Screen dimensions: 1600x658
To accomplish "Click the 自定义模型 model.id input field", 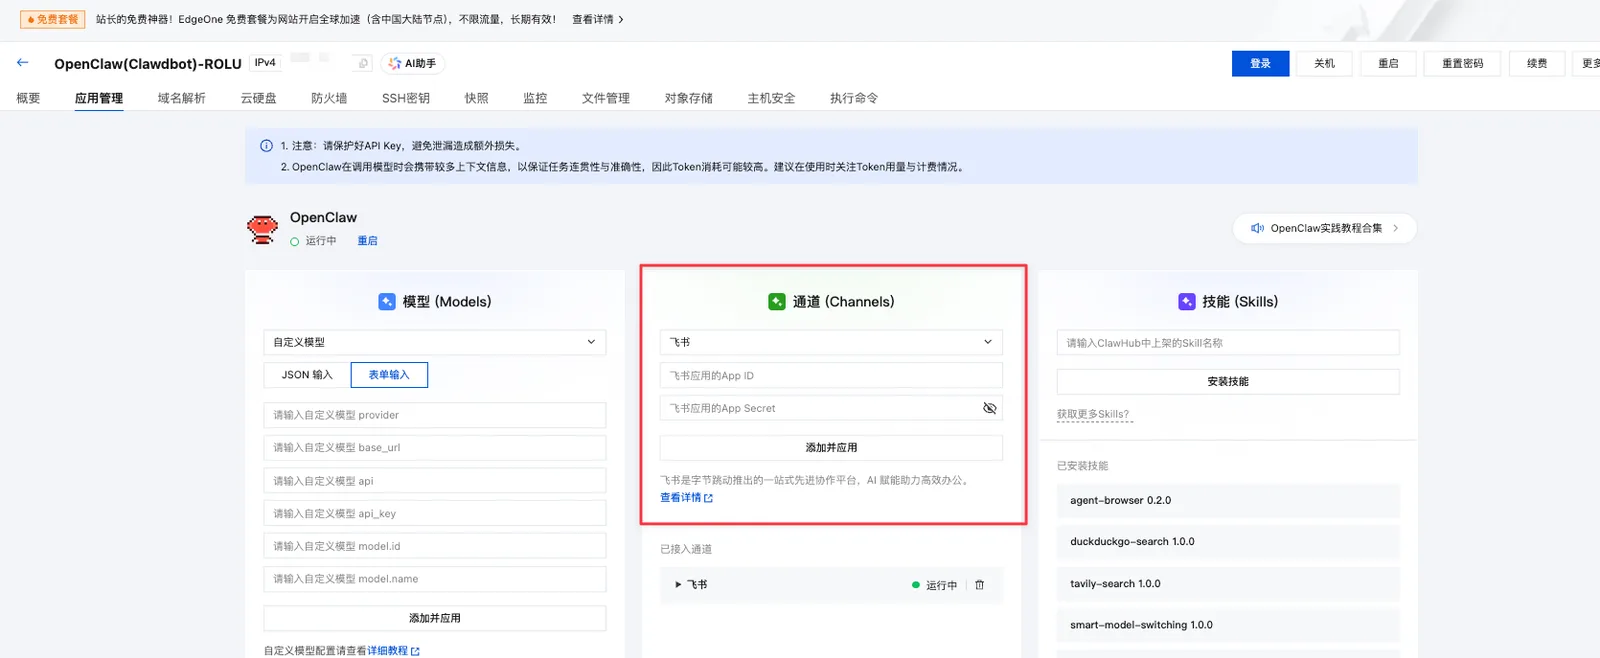I will (x=435, y=546).
